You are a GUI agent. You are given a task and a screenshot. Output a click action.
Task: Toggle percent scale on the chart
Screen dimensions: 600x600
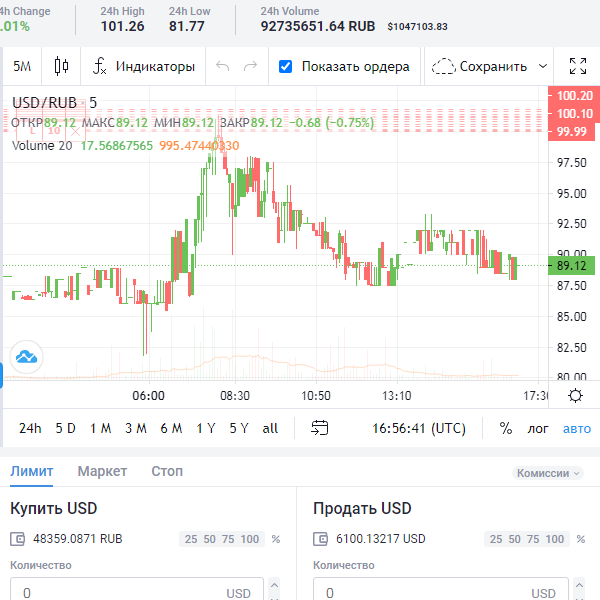[x=505, y=428]
